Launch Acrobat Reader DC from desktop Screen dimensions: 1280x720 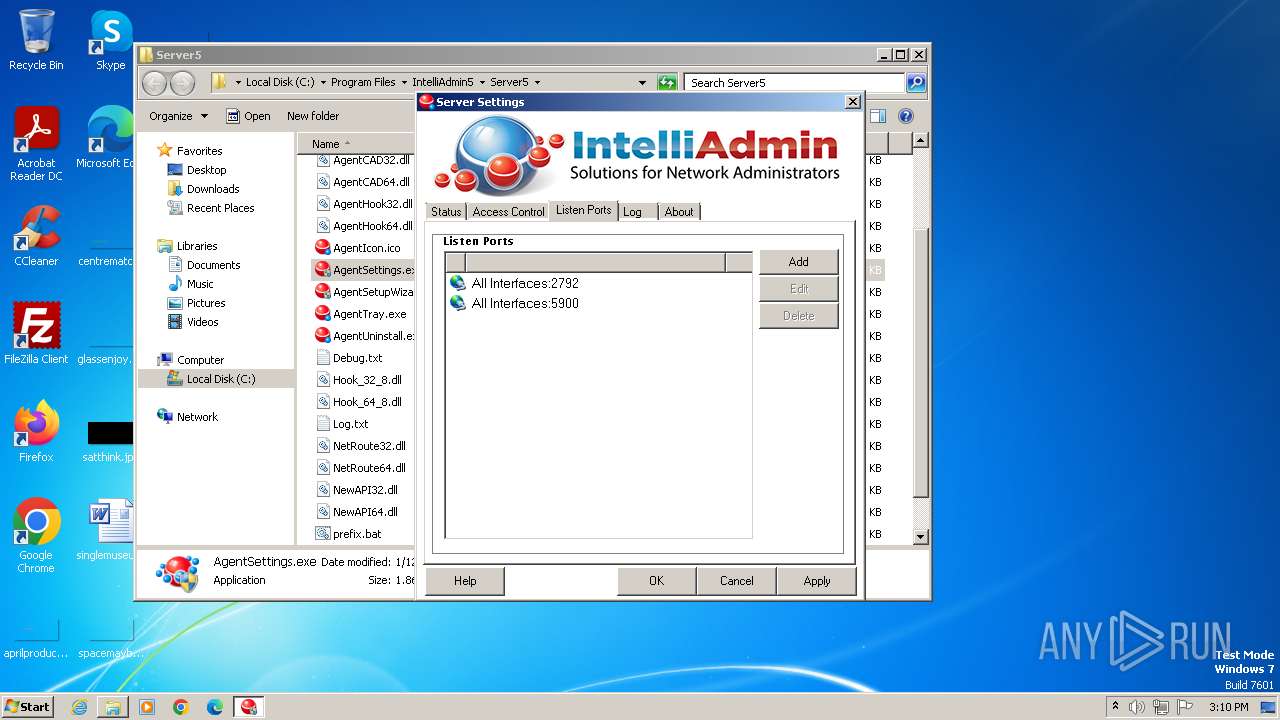tap(36, 144)
